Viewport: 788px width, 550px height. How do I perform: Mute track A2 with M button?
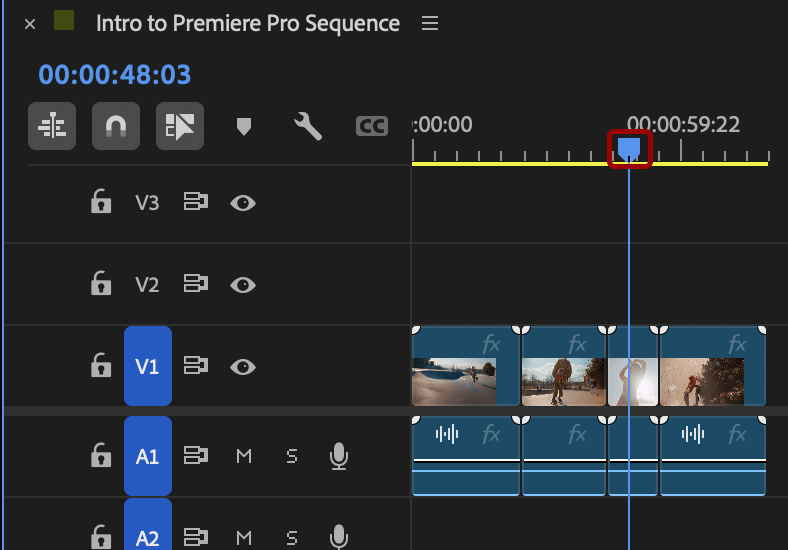coord(244,538)
